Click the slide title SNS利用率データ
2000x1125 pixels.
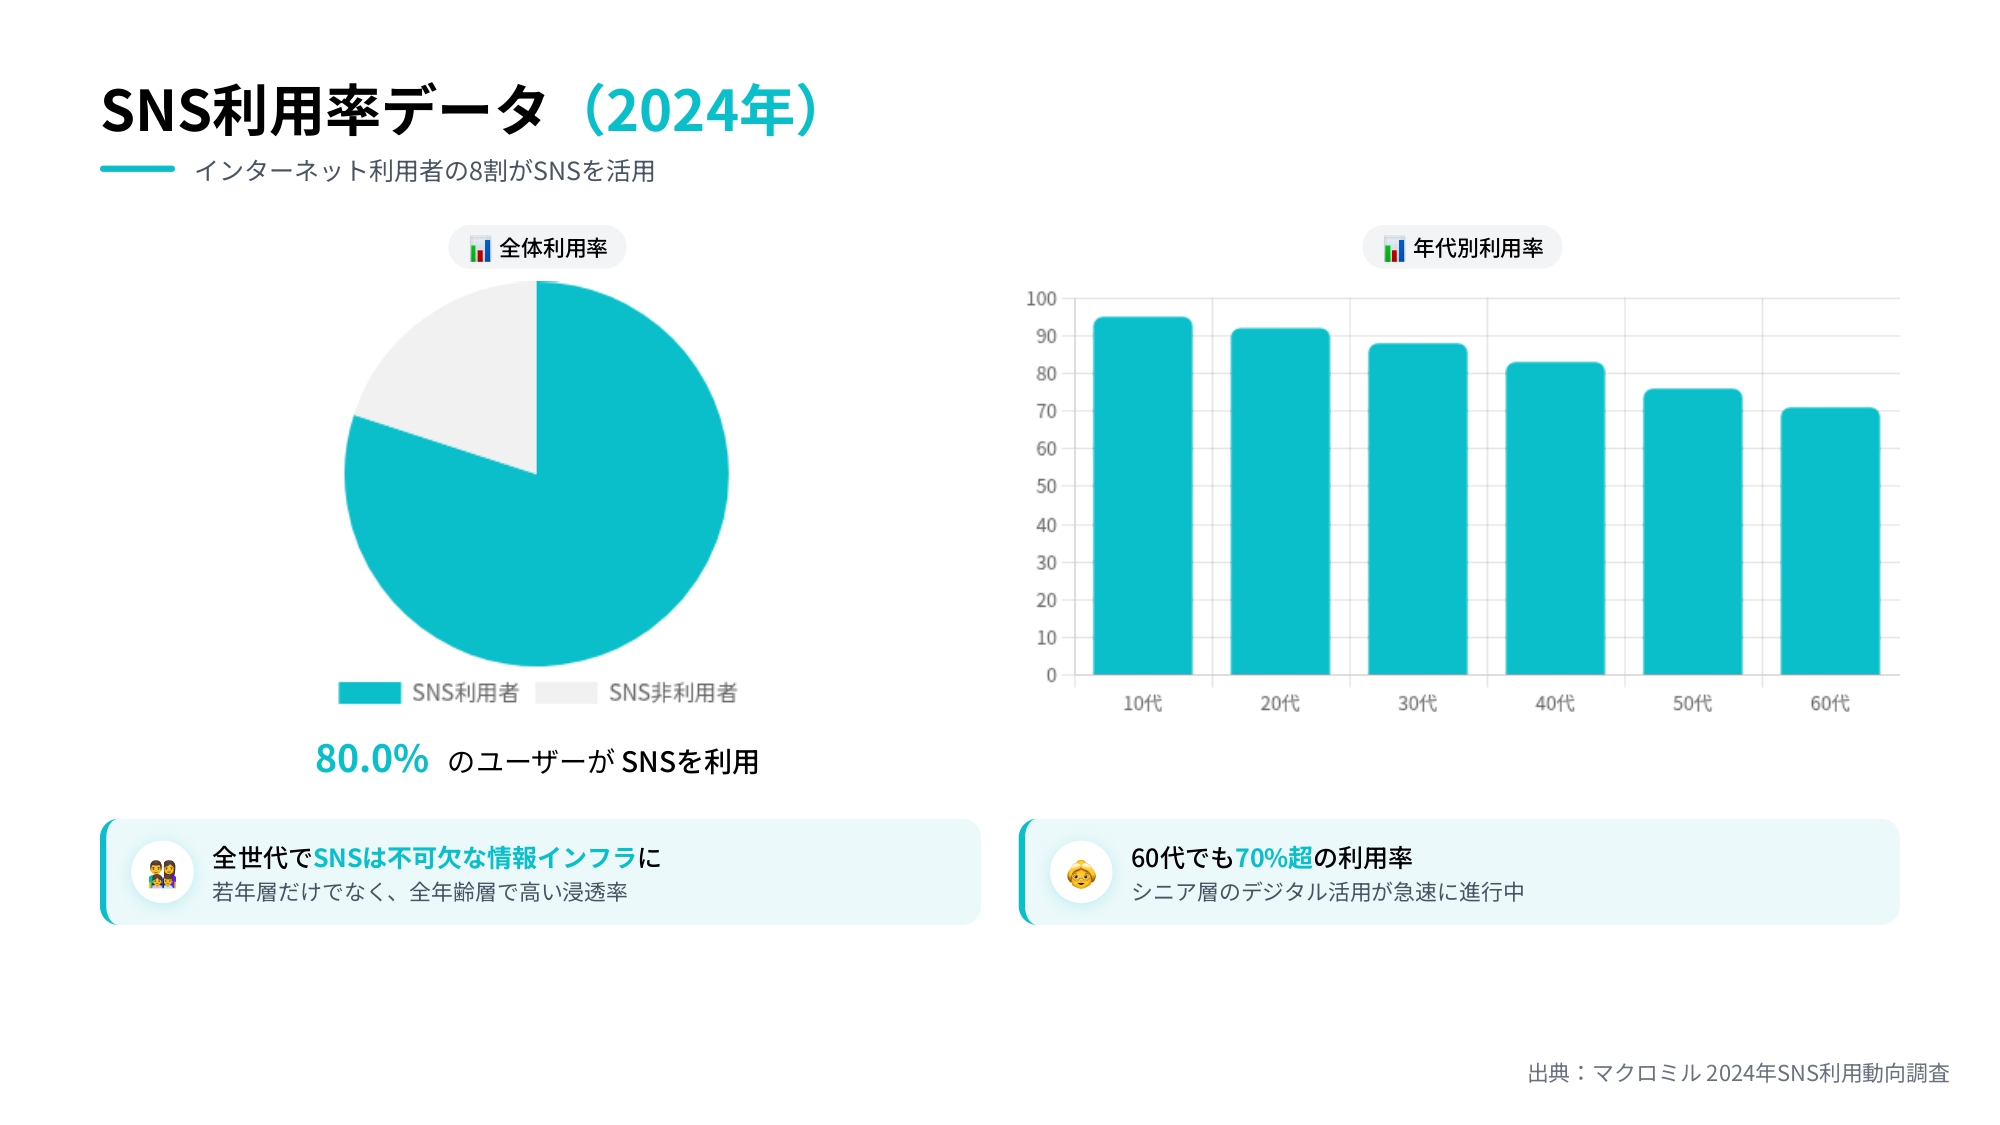[x=325, y=110]
